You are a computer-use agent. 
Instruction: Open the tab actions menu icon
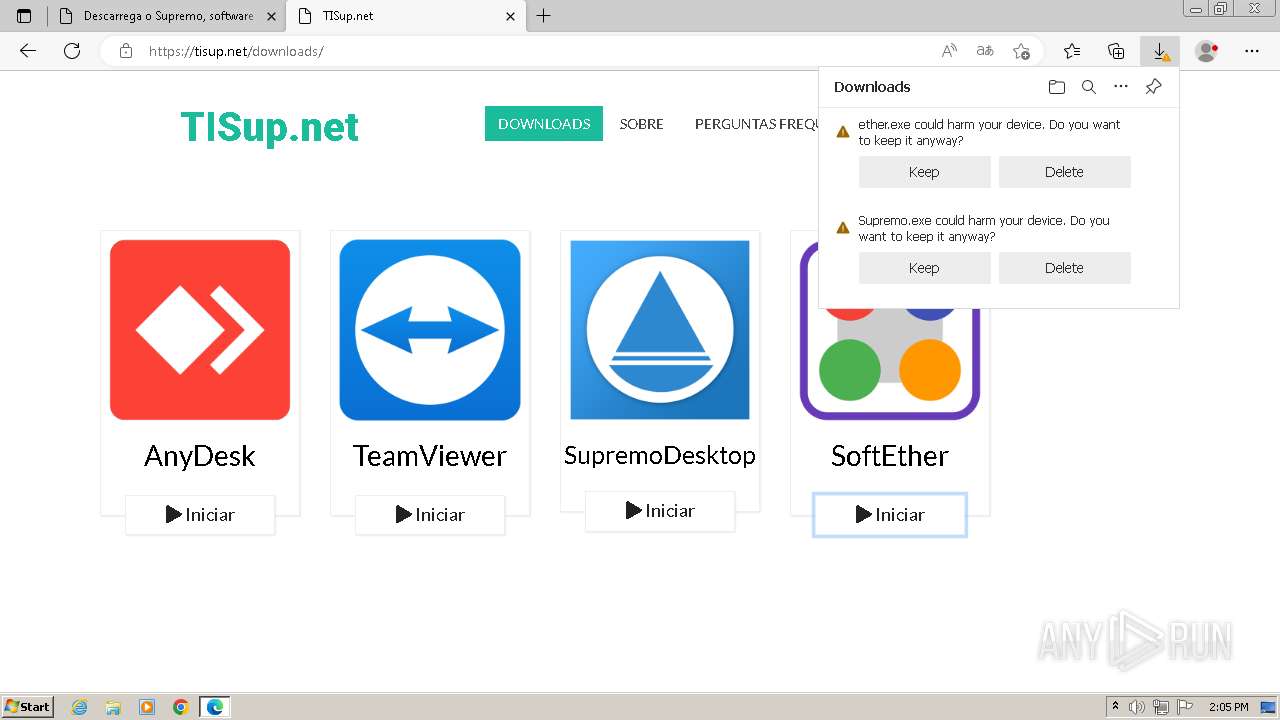coord(24,16)
